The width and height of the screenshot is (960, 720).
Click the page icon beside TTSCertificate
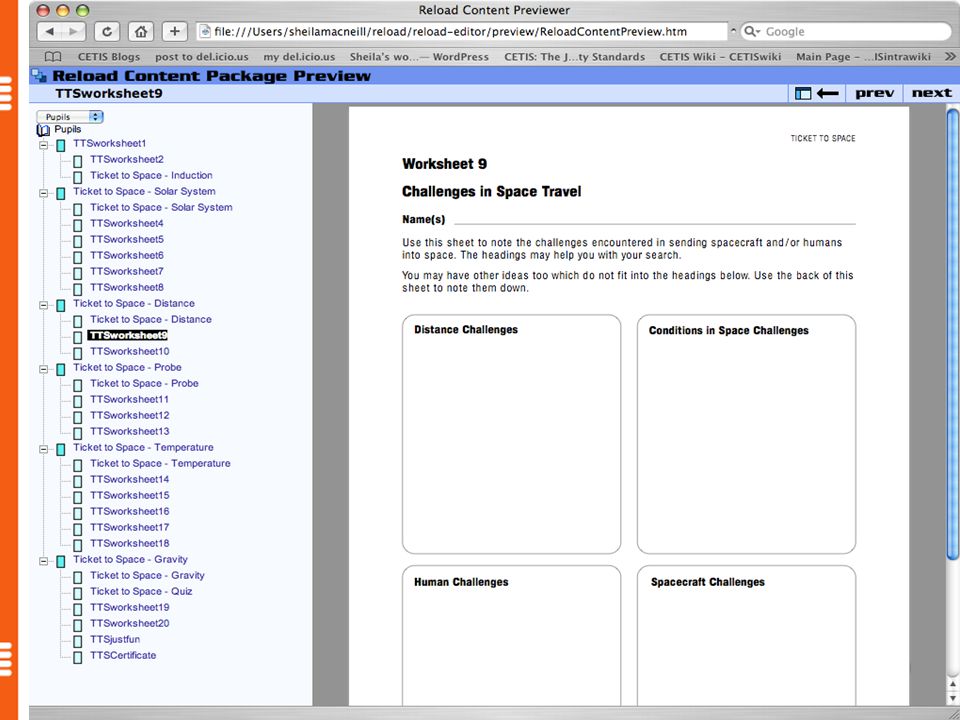[x=78, y=658]
